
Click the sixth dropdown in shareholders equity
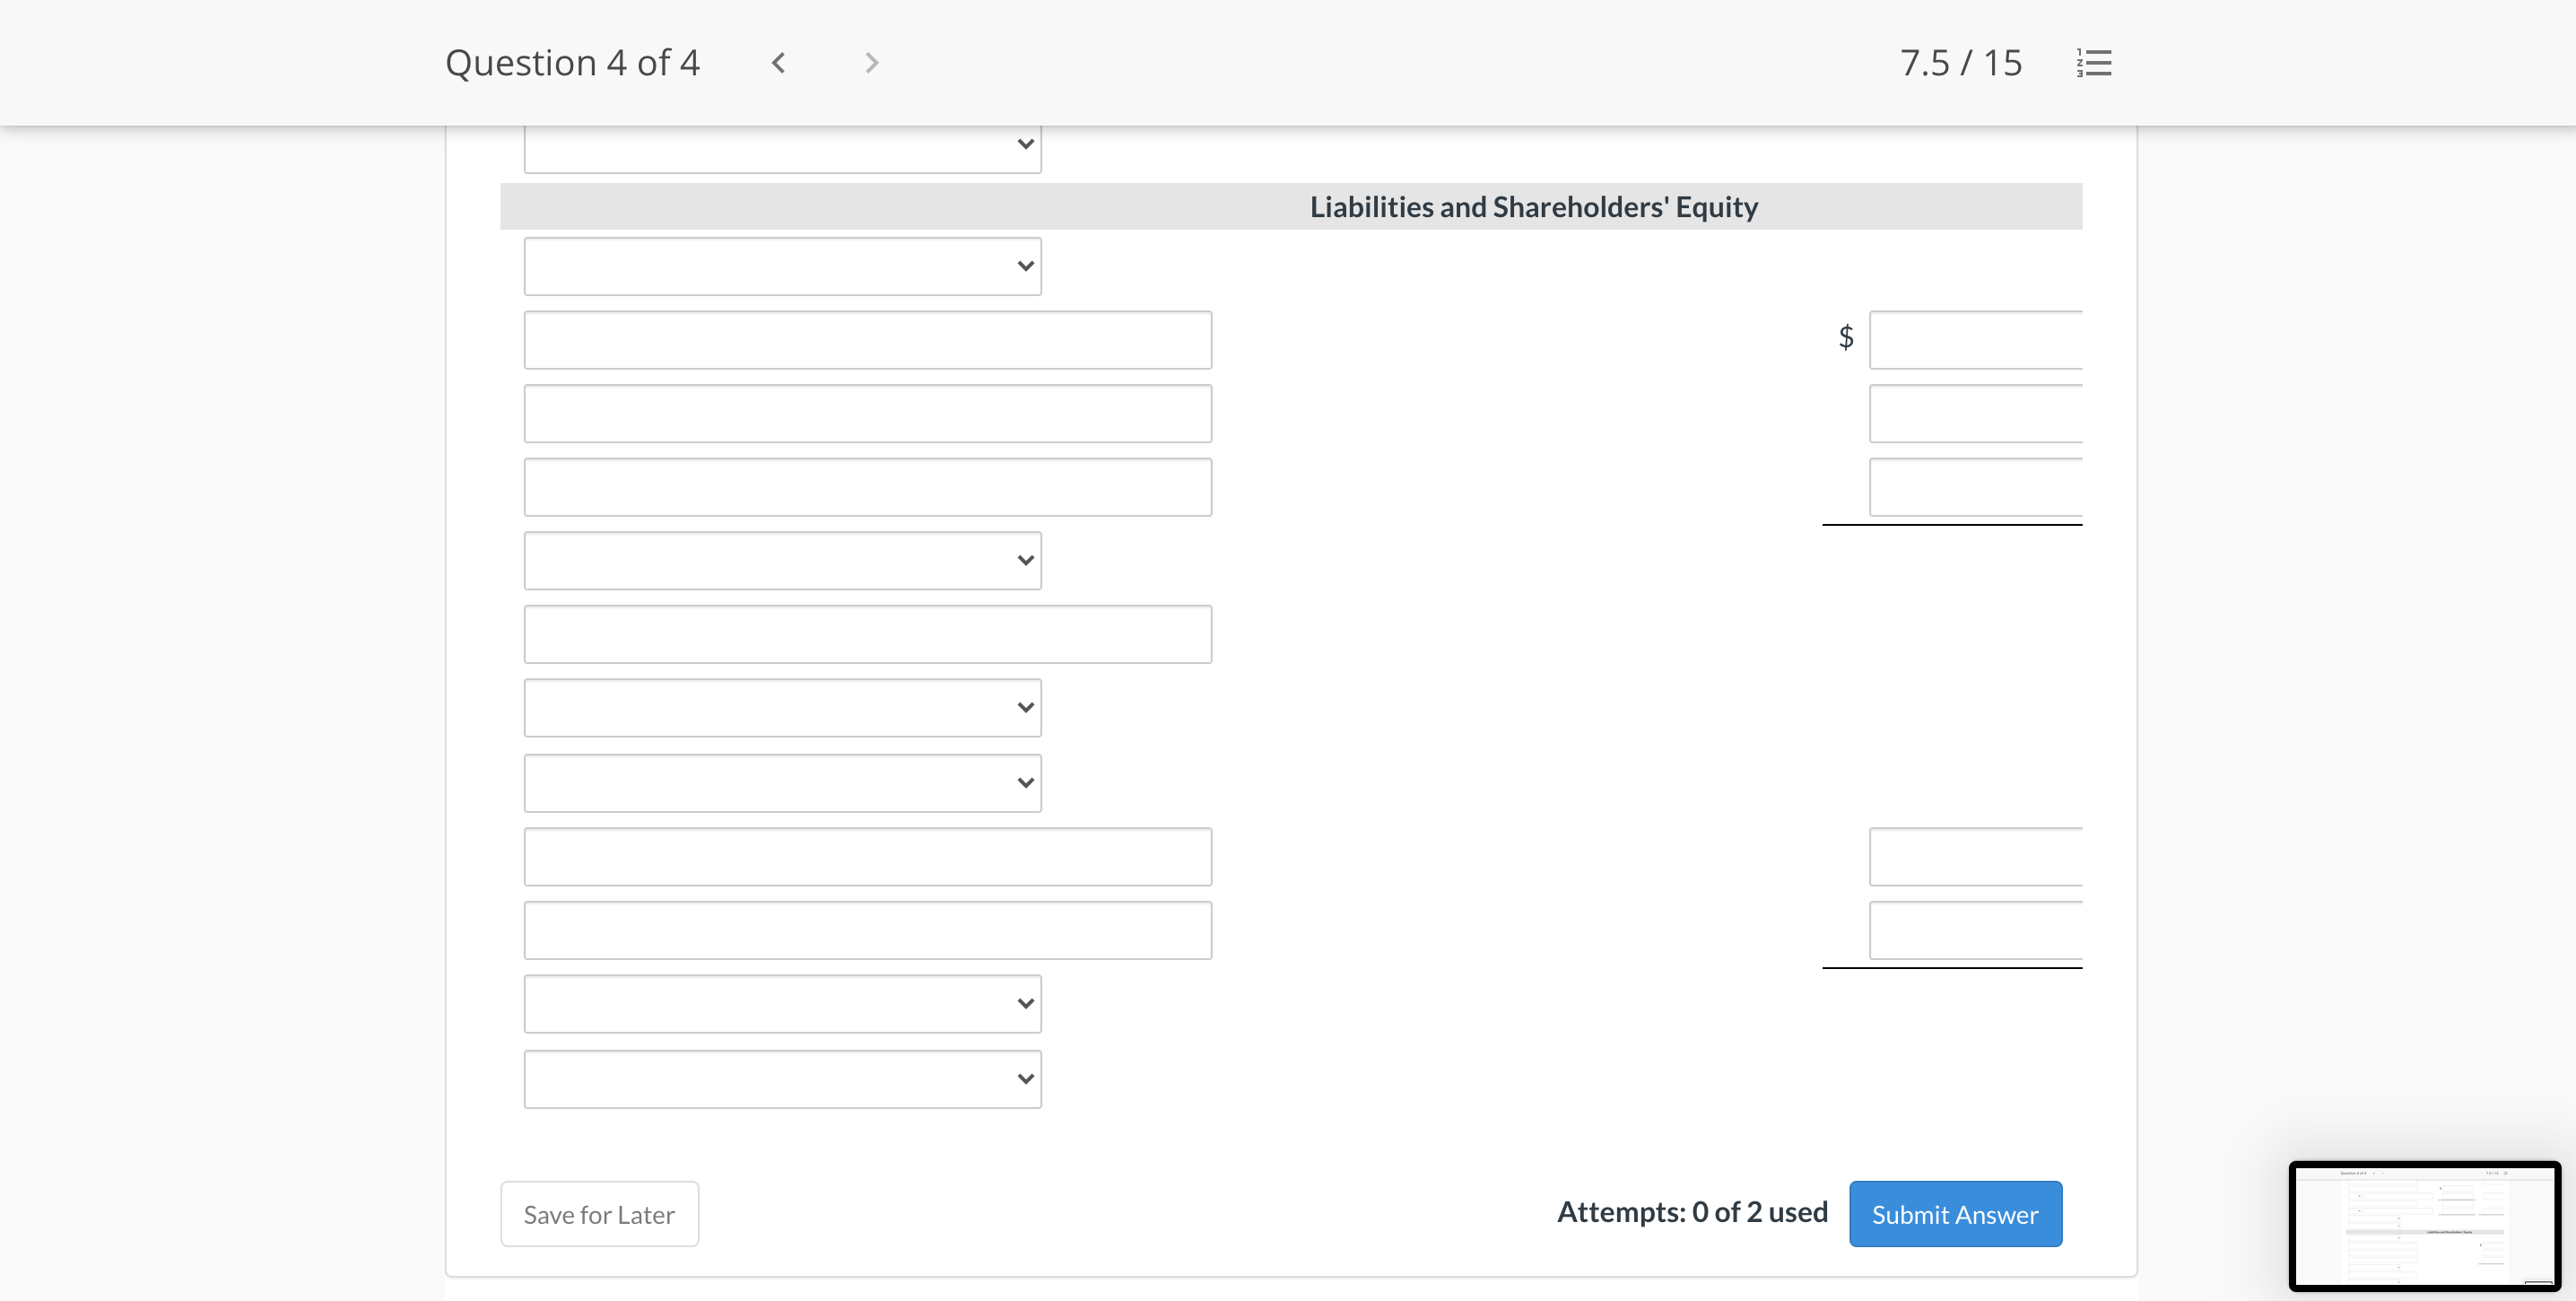(781, 1078)
